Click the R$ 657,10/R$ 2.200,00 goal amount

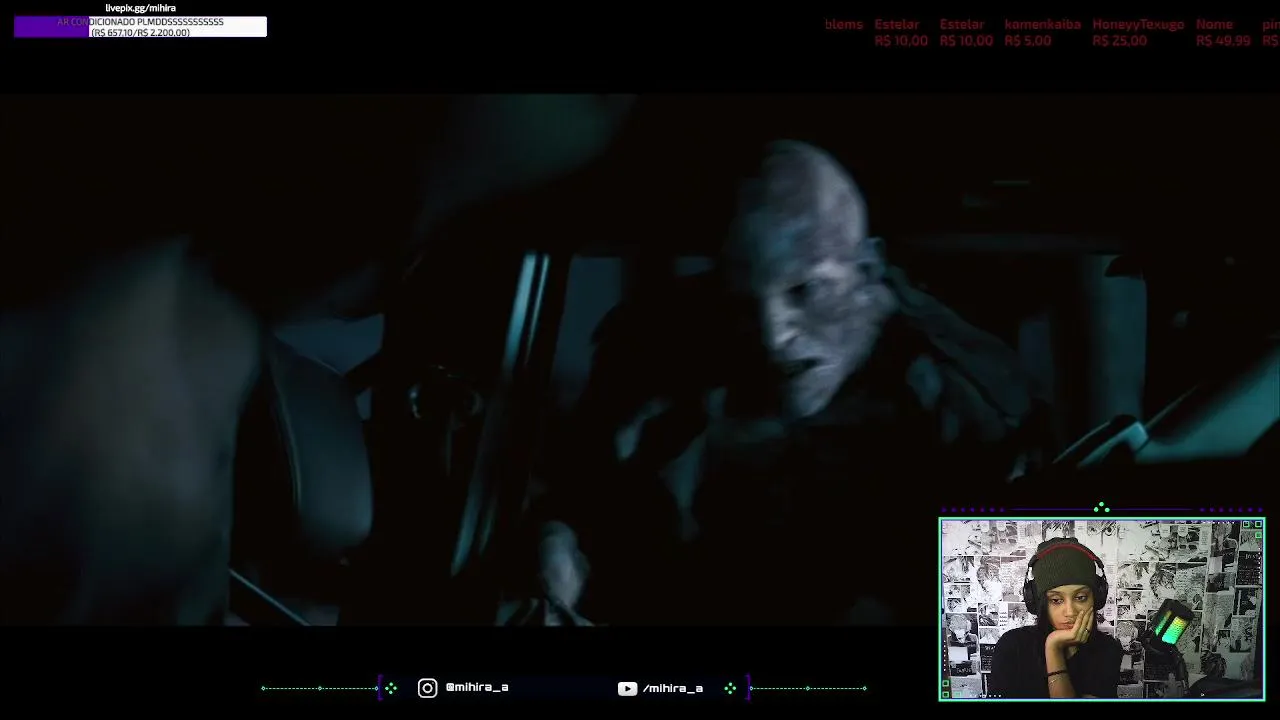click(140, 33)
